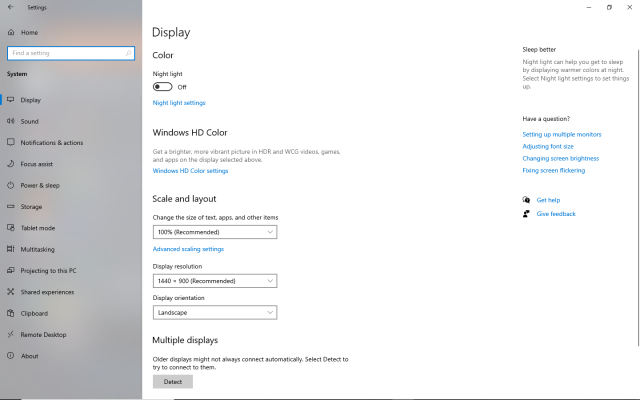Click the Focus assist moon icon
Screen dimensions: 640x400
10,164
